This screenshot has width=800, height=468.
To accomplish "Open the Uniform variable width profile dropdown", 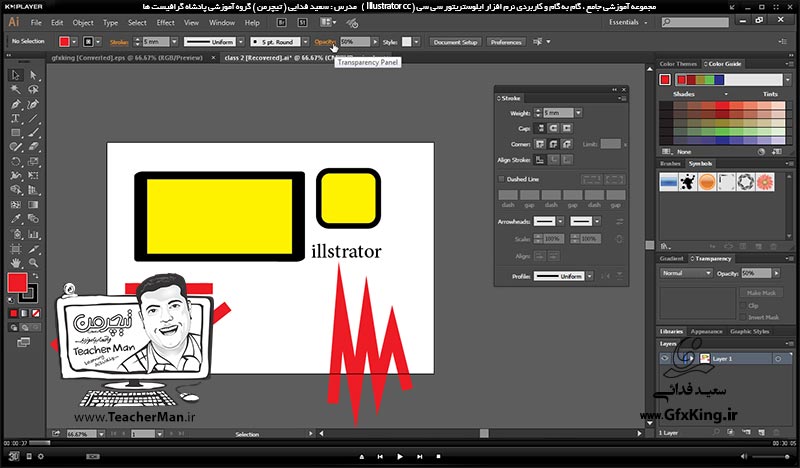I will 241,42.
